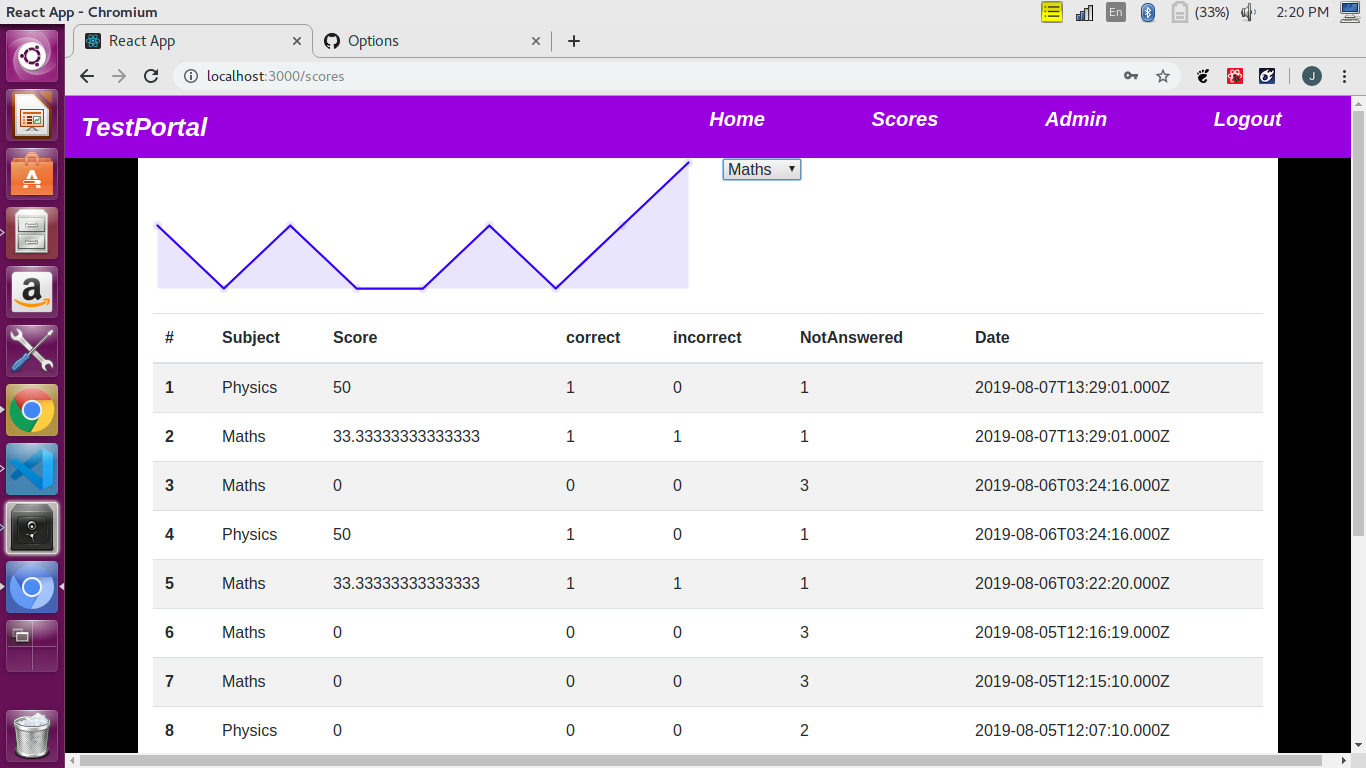The width and height of the screenshot is (1366, 768).
Task: Open Google Chrome from the dock
Action: [x=33, y=410]
